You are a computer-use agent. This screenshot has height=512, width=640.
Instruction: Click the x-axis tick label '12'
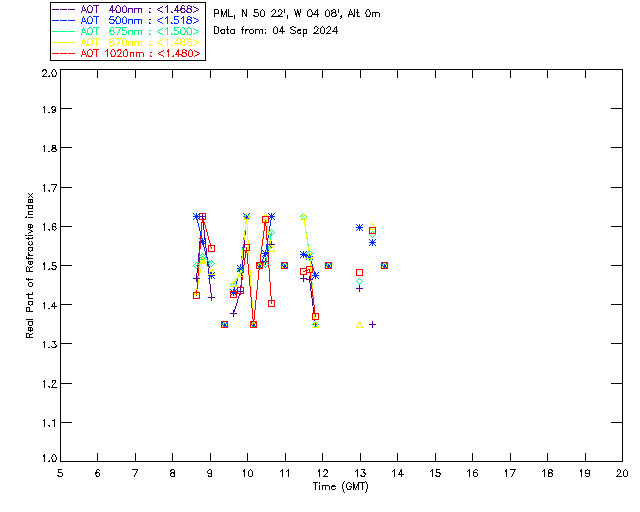click(322, 473)
